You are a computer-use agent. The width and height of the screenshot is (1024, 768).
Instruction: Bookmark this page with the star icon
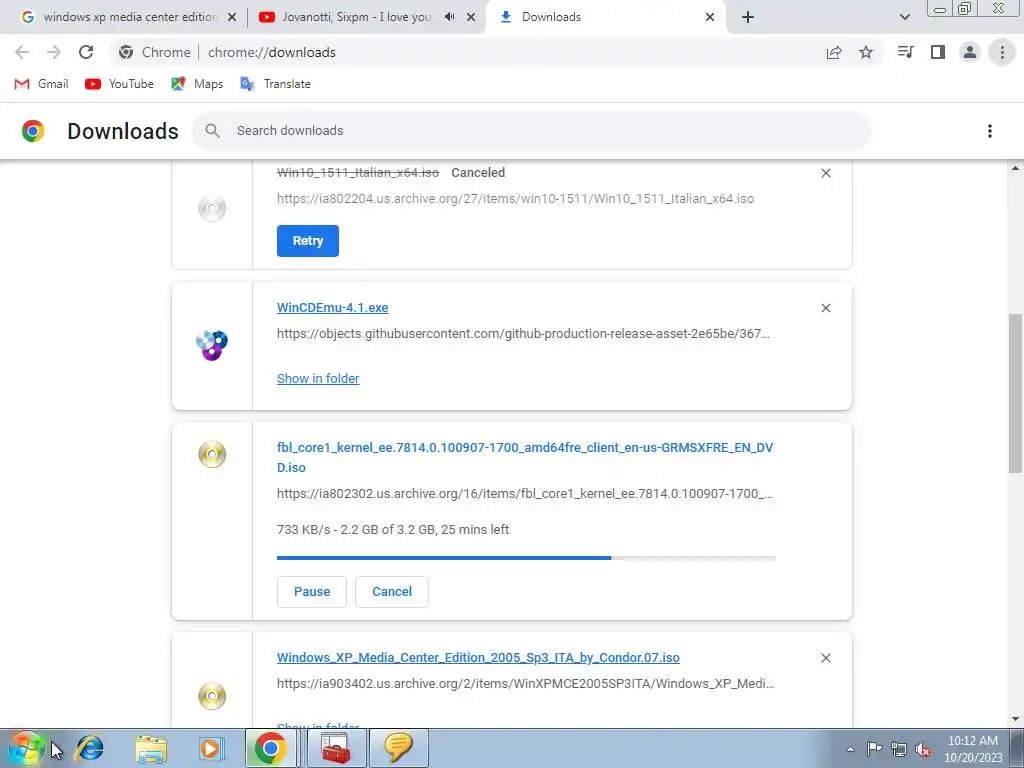click(x=866, y=52)
